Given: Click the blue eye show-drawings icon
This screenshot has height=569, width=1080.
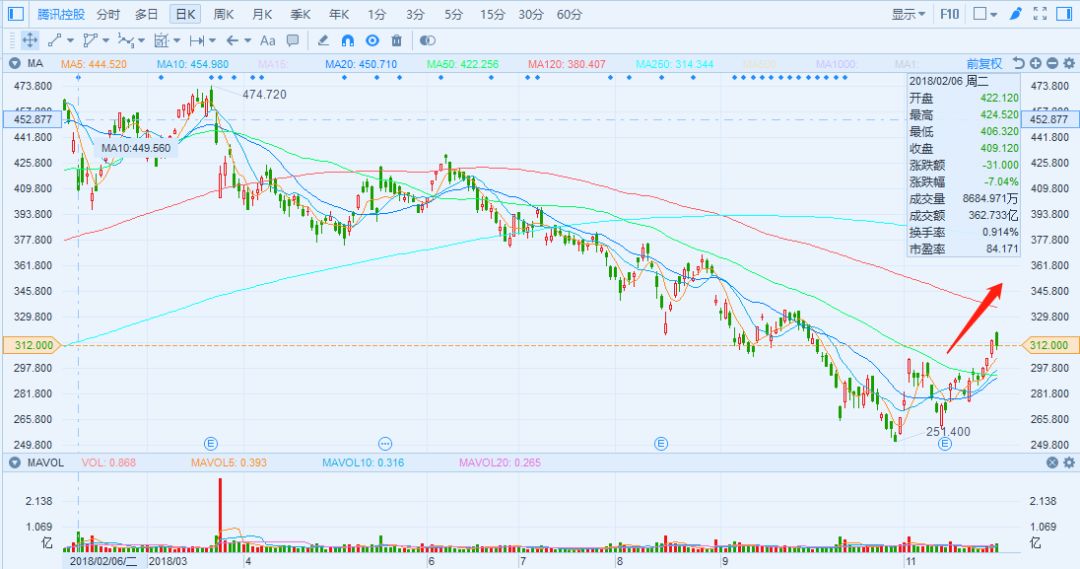Looking at the screenshot, I should (373, 41).
